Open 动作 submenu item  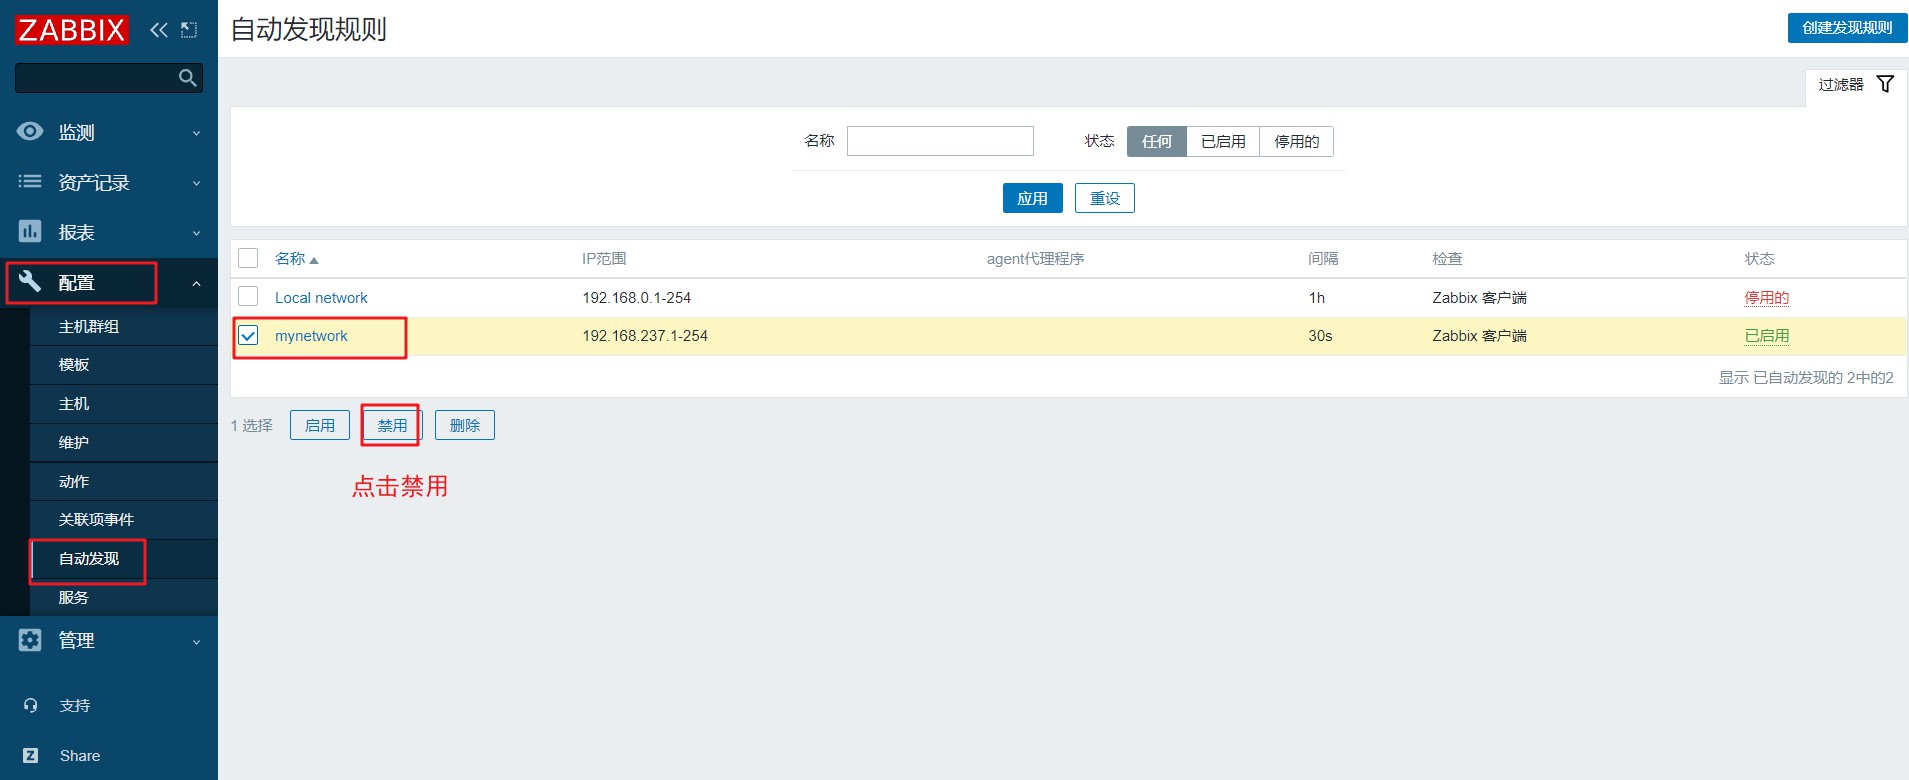coord(124,481)
